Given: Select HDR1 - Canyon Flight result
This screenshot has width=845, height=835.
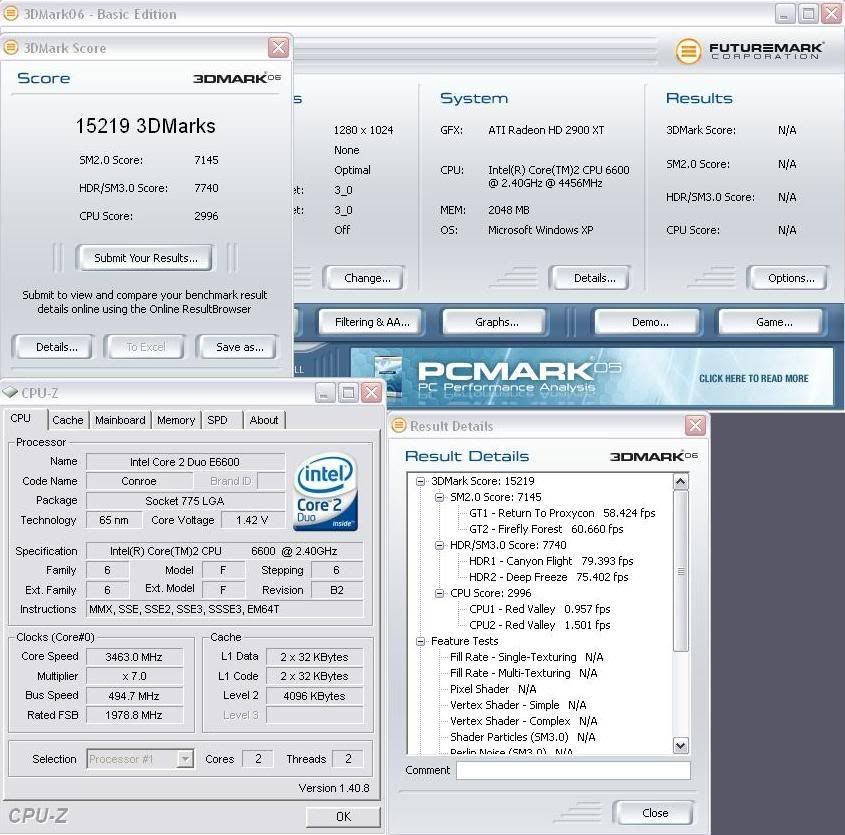Looking at the screenshot, I should [x=551, y=561].
